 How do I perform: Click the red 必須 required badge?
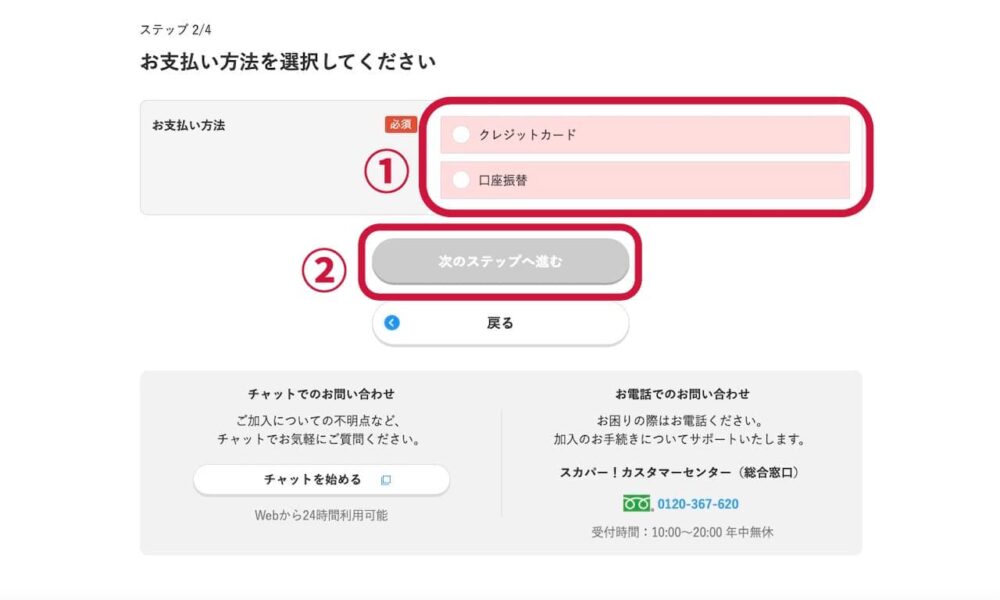pyautogui.click(x=401, y=124)
